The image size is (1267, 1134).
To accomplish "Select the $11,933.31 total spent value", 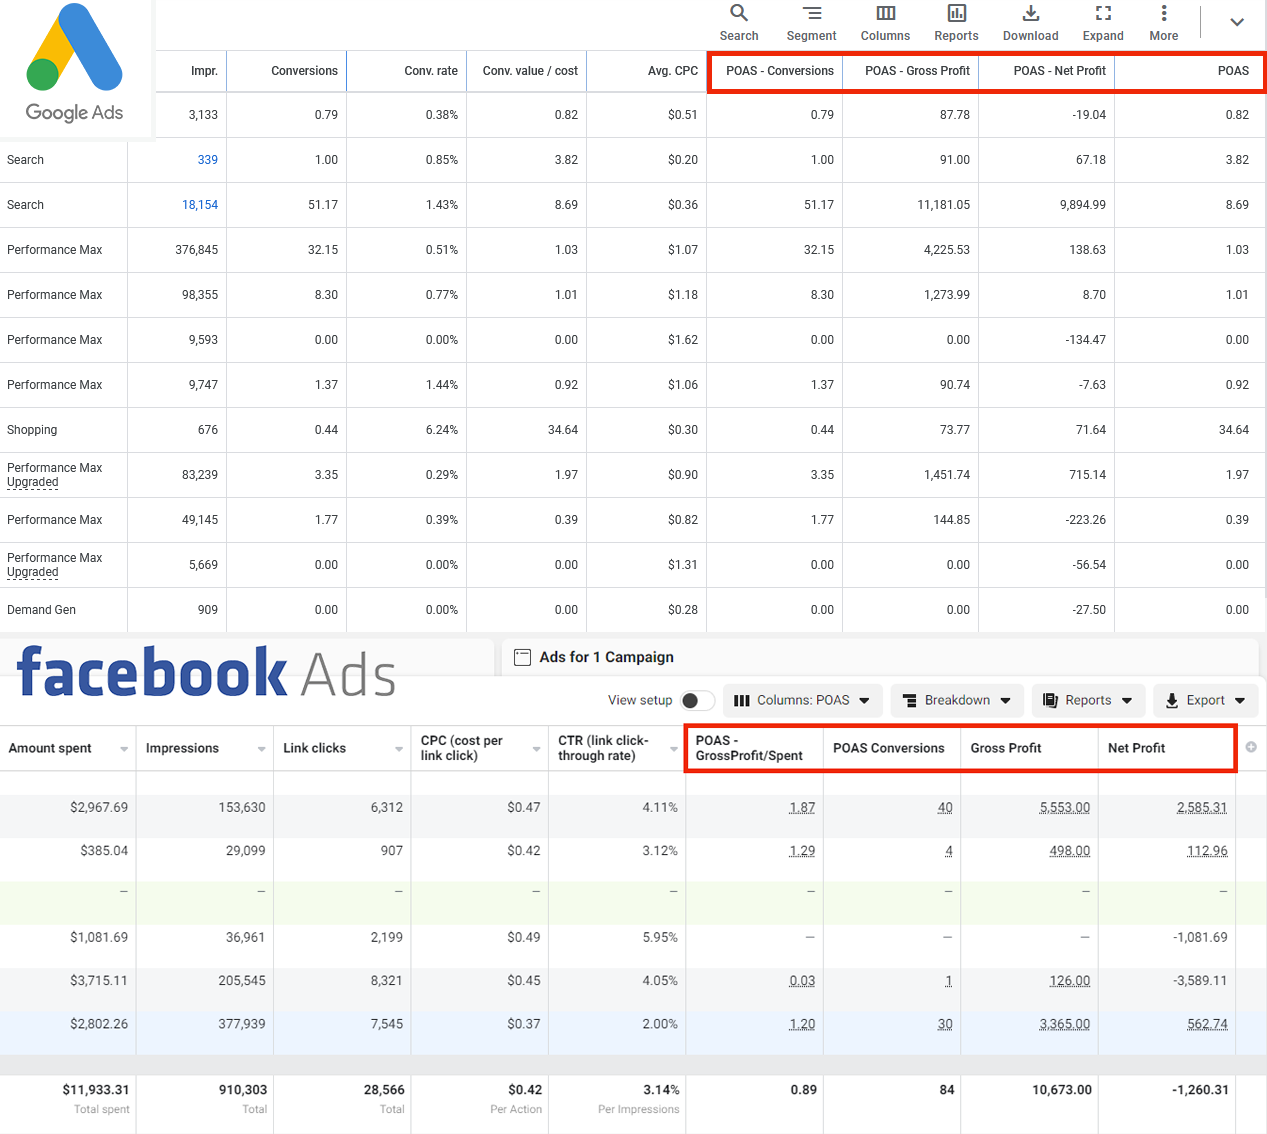I will point(96,1090).
